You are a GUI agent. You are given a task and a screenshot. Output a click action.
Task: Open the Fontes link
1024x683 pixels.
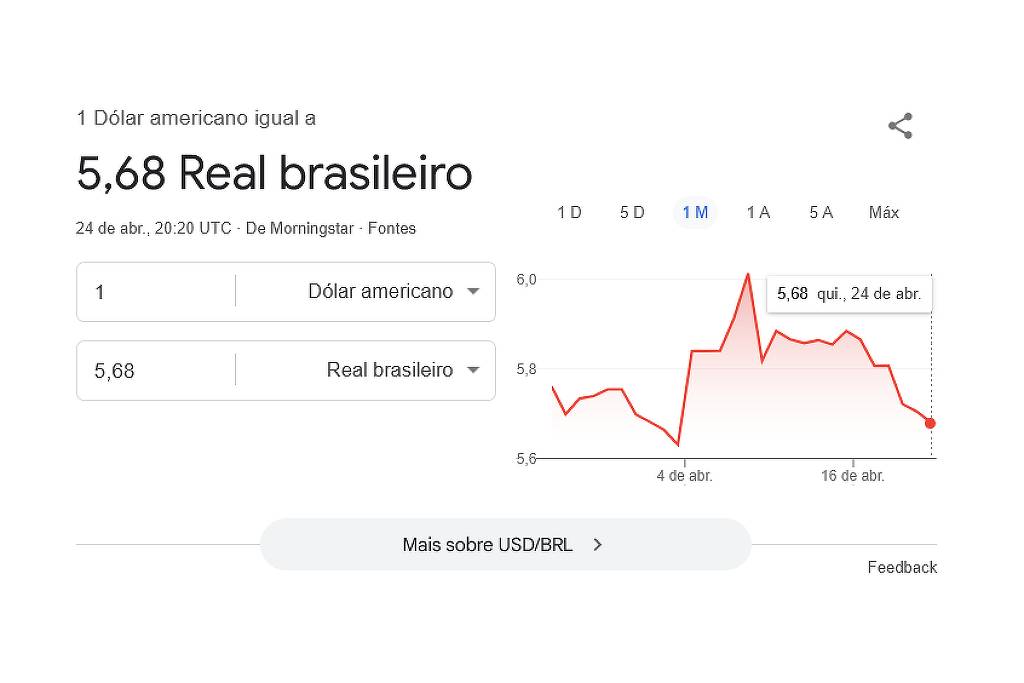(x=392, y=228)
